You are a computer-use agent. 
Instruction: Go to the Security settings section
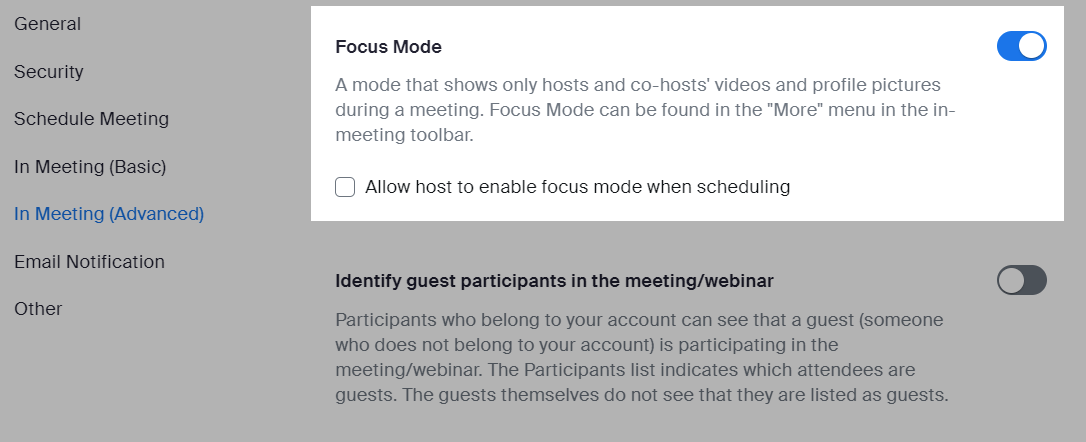click(48, 72)
